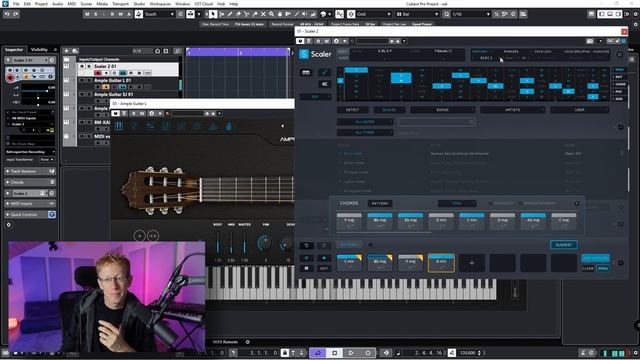Click the search magnifier in toolbar

(x=447, y=14)
